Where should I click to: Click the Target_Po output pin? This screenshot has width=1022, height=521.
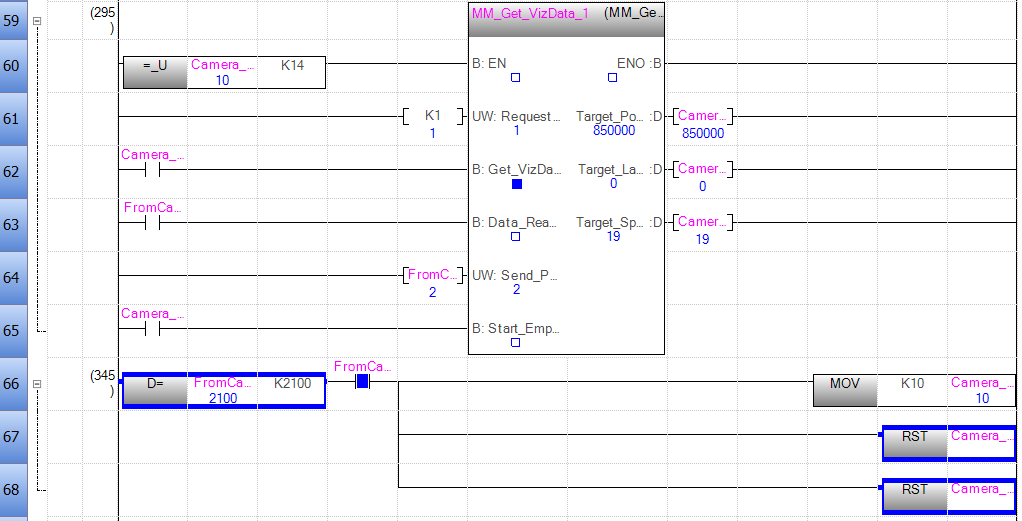pos(619,116)
